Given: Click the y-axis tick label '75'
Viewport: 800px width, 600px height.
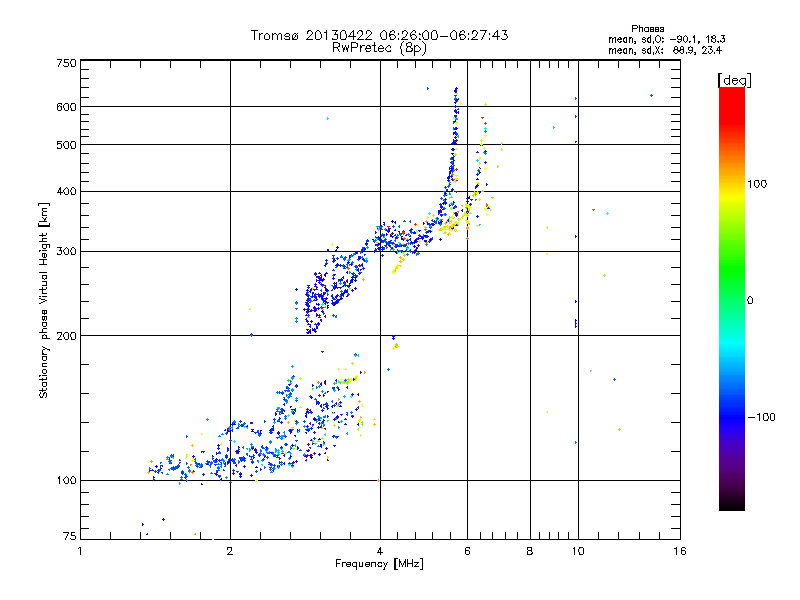Looking at the screenshot, I should click(70, 536).
